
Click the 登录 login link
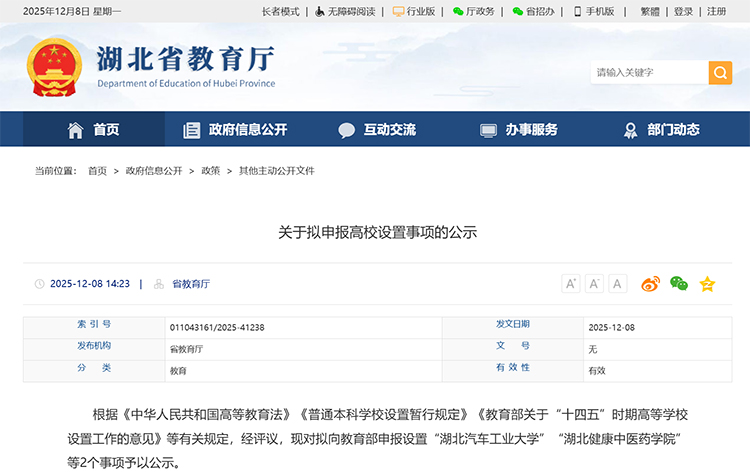[683, 12]
